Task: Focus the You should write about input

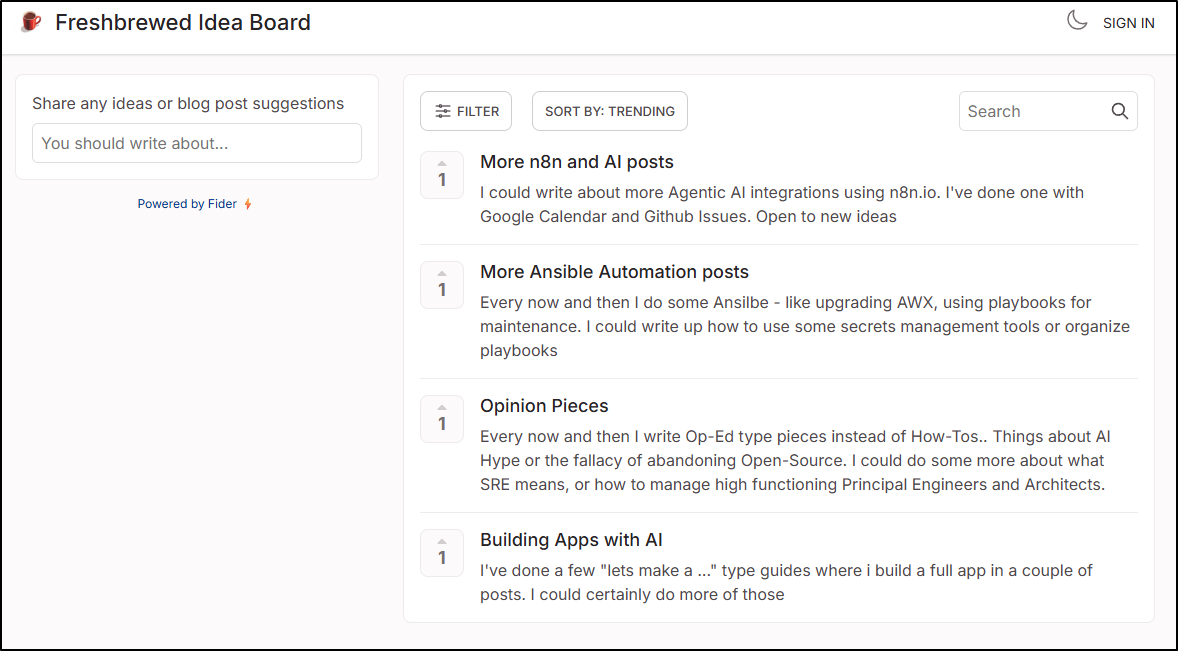Action: pyautogui.click(x=197, y=143)
